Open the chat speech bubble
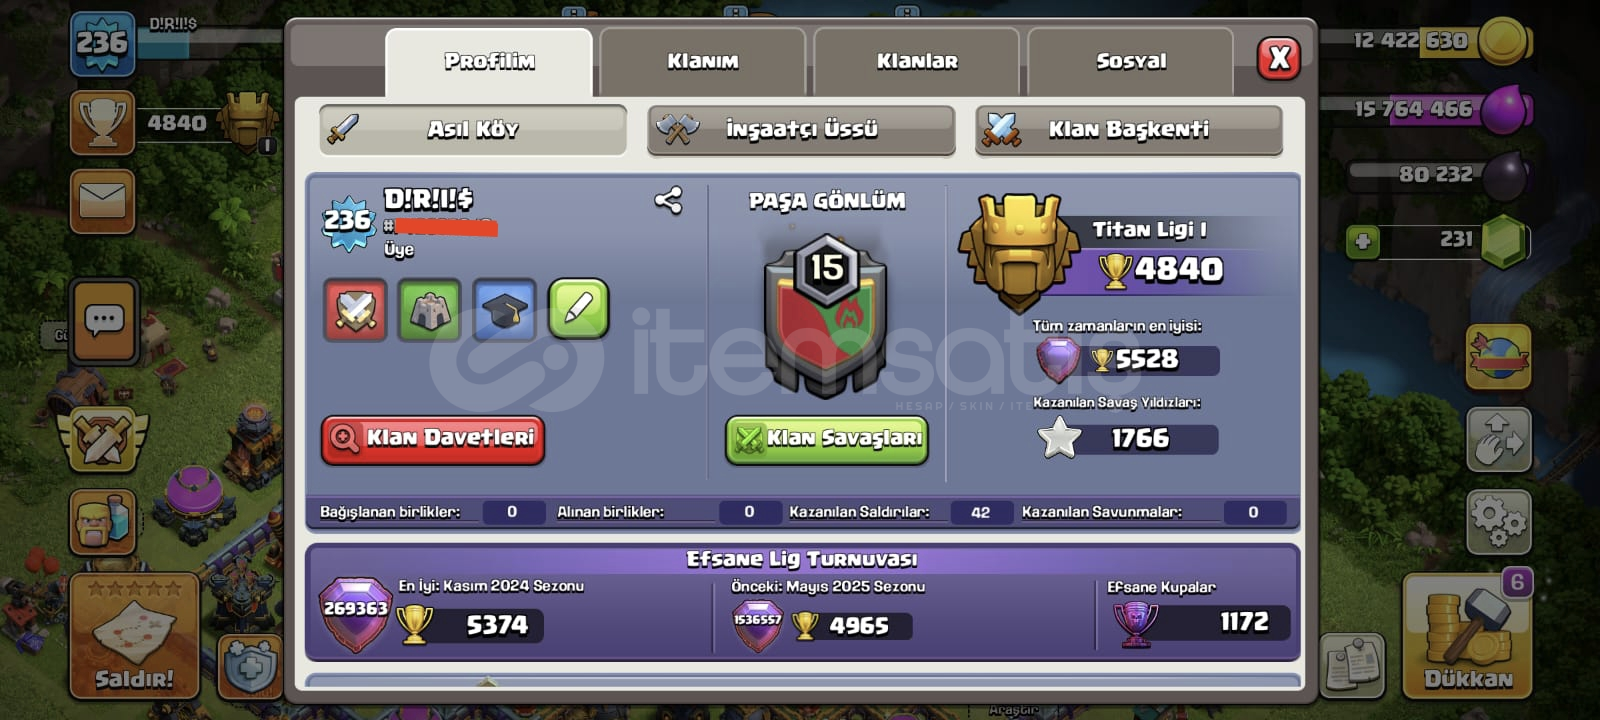This screenshot has height=720, width=1600. coord(104,321)
